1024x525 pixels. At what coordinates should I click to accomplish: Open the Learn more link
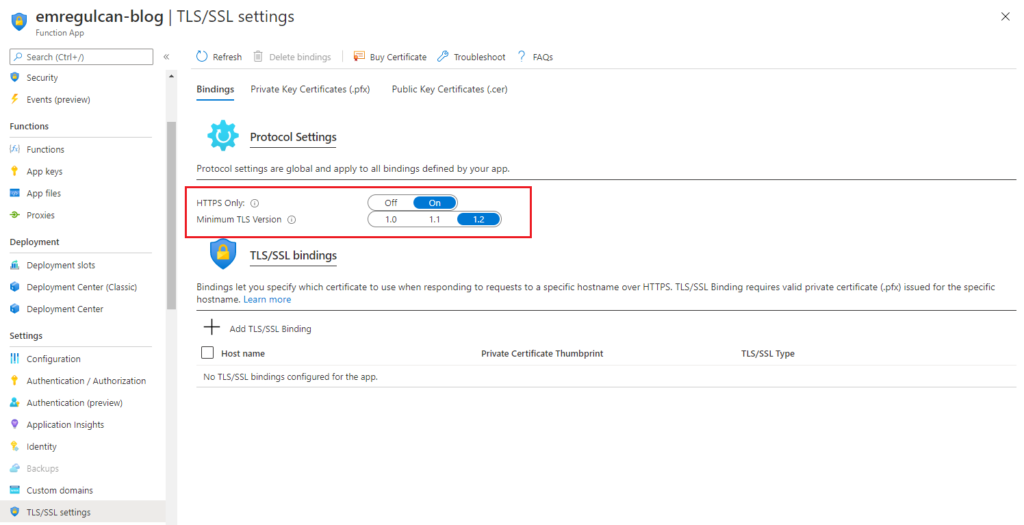tap(267, 299)
